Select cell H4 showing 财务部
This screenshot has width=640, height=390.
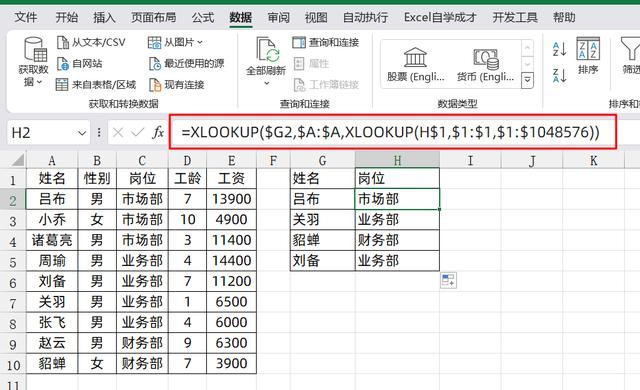[397, 240]
